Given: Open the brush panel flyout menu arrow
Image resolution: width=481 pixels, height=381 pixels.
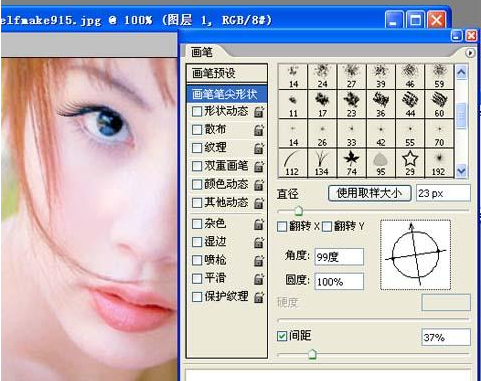Looking at the screenshot, I should pyautogui.click(x=470, y=53).
